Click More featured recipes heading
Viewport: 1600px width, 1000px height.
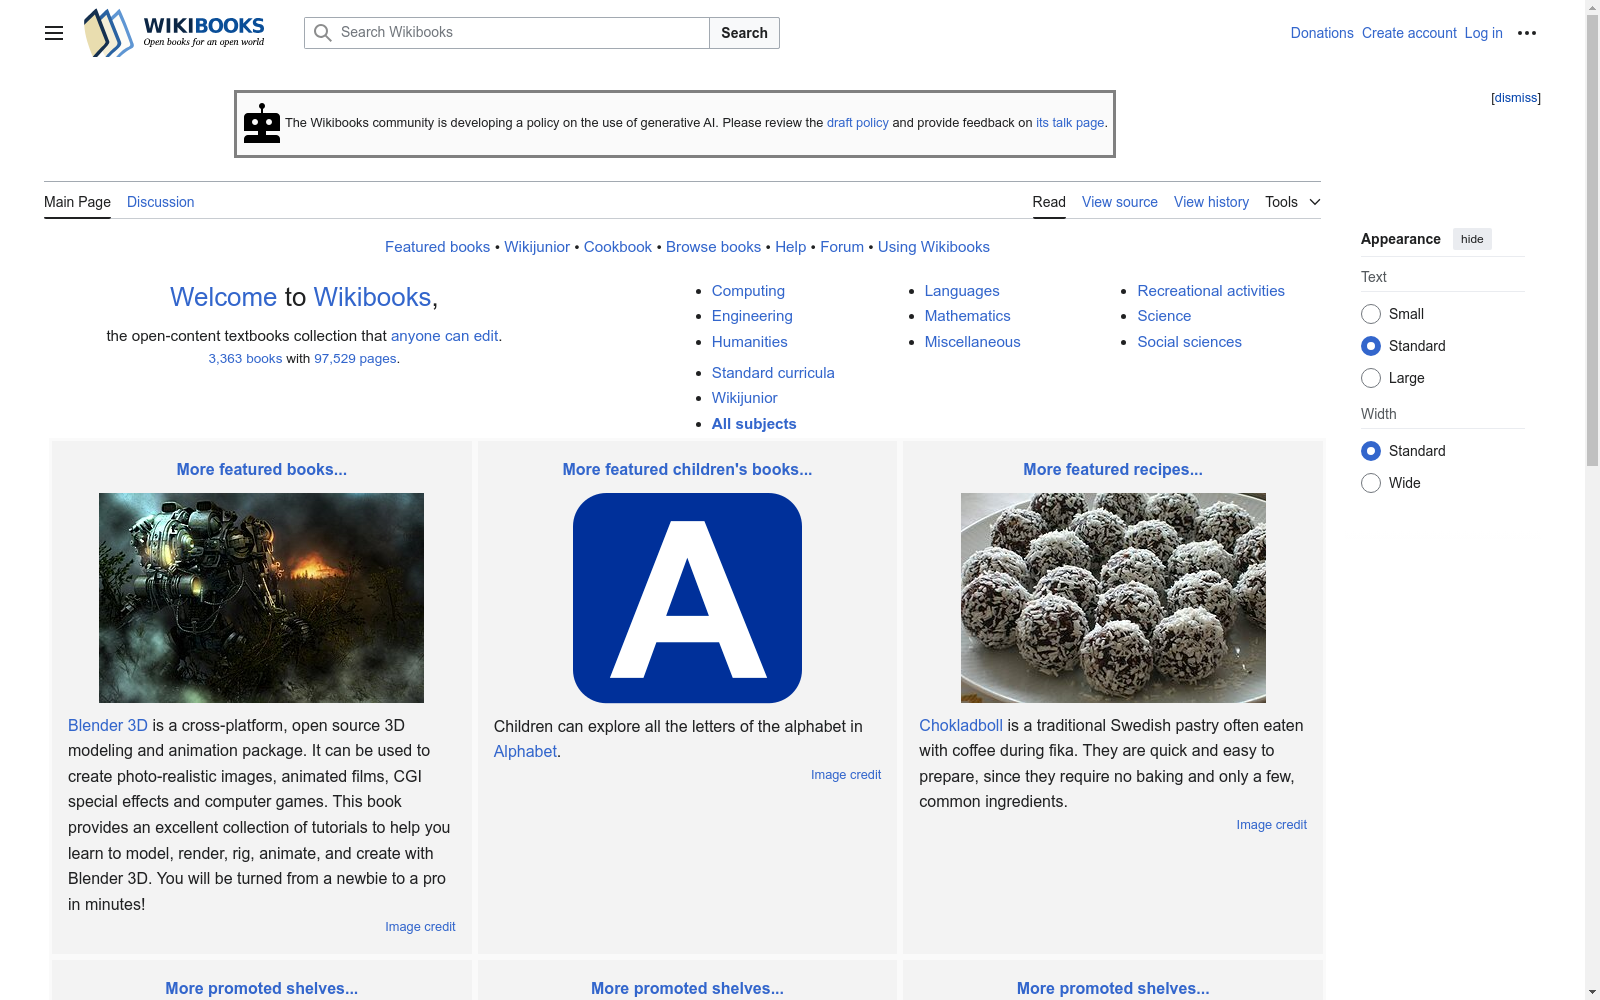(1113, 470)
